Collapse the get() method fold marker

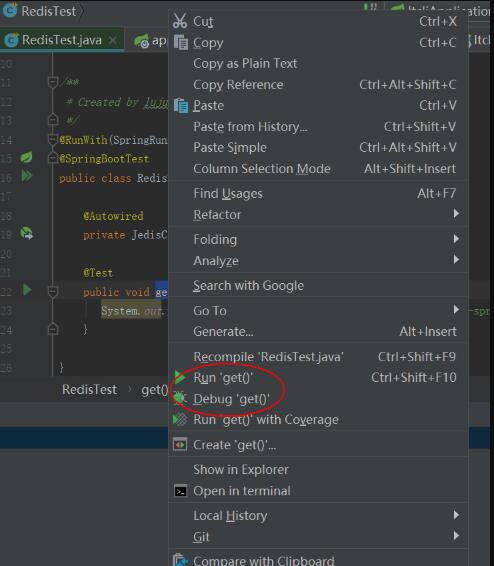click(x=53, y=291)
